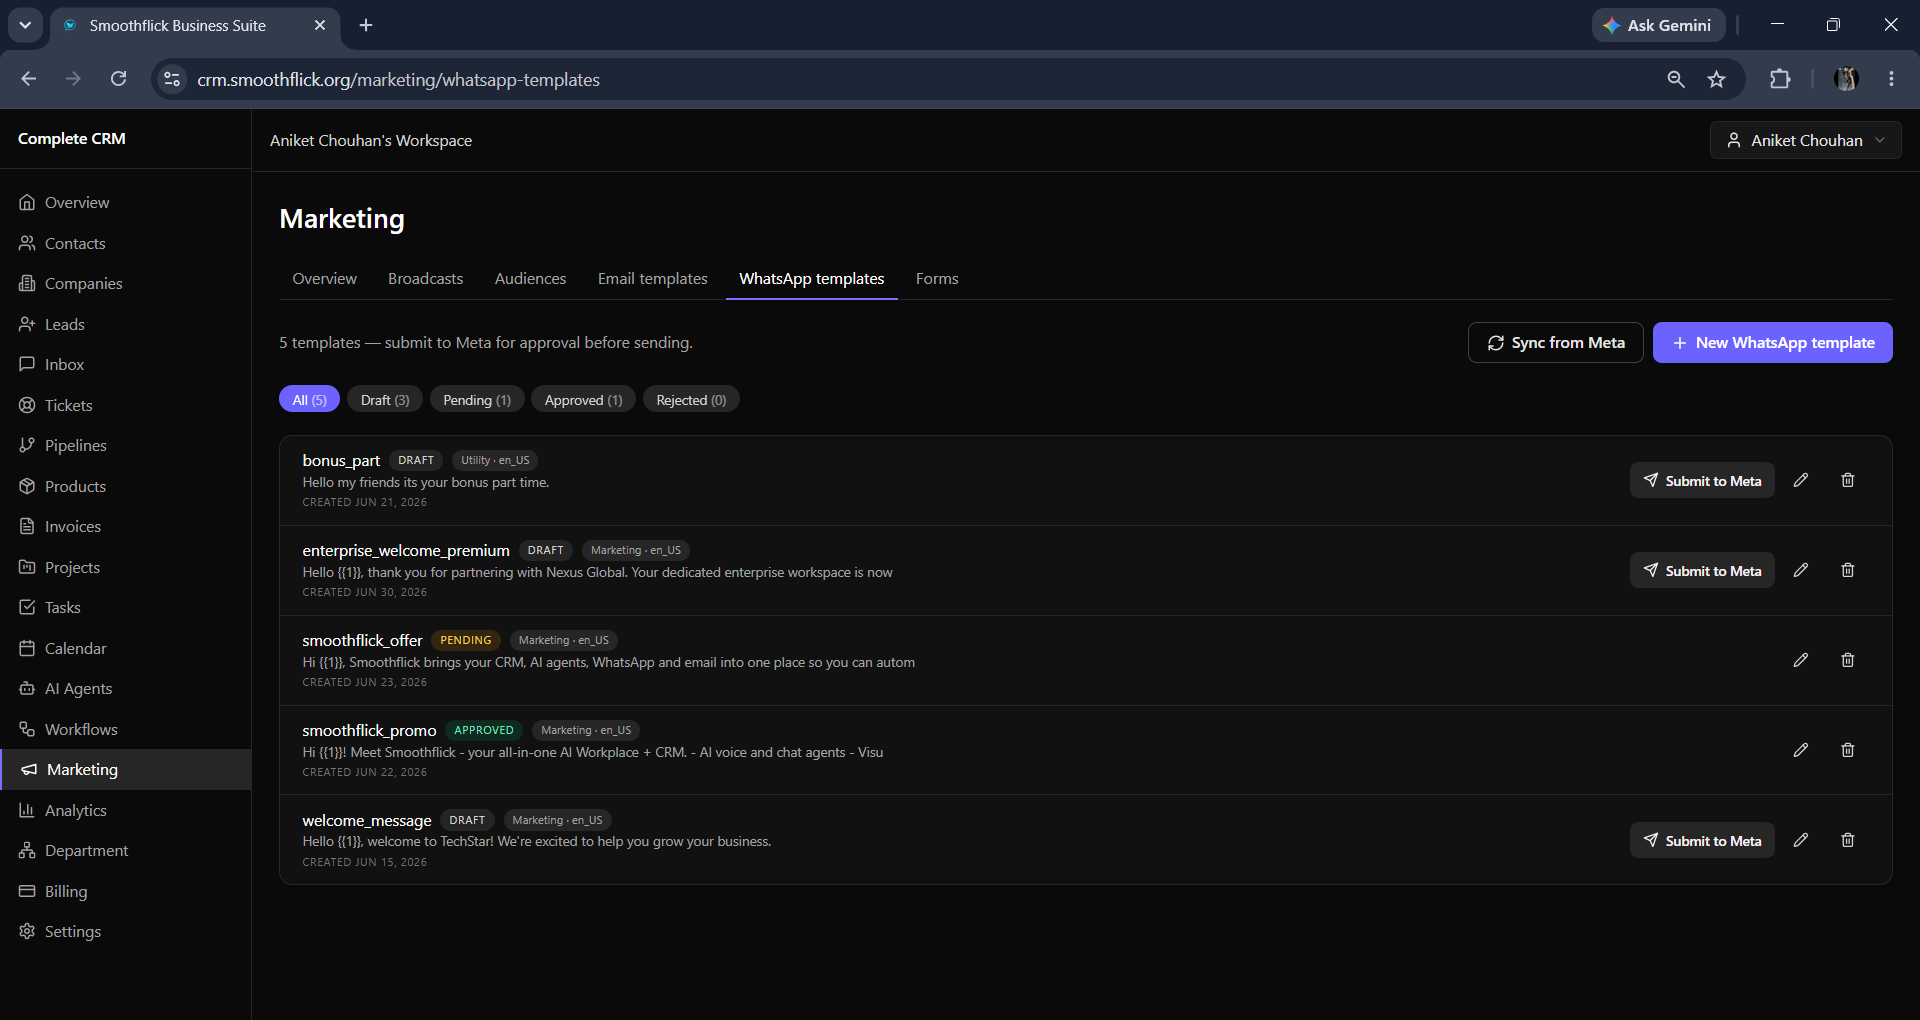
Task: Open Products in the sidebar
Action: coord(125,486)
